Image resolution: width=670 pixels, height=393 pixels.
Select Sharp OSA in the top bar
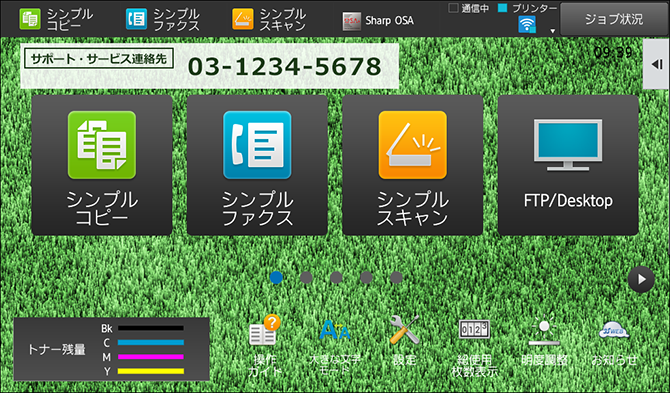click(x=378, y=21)
